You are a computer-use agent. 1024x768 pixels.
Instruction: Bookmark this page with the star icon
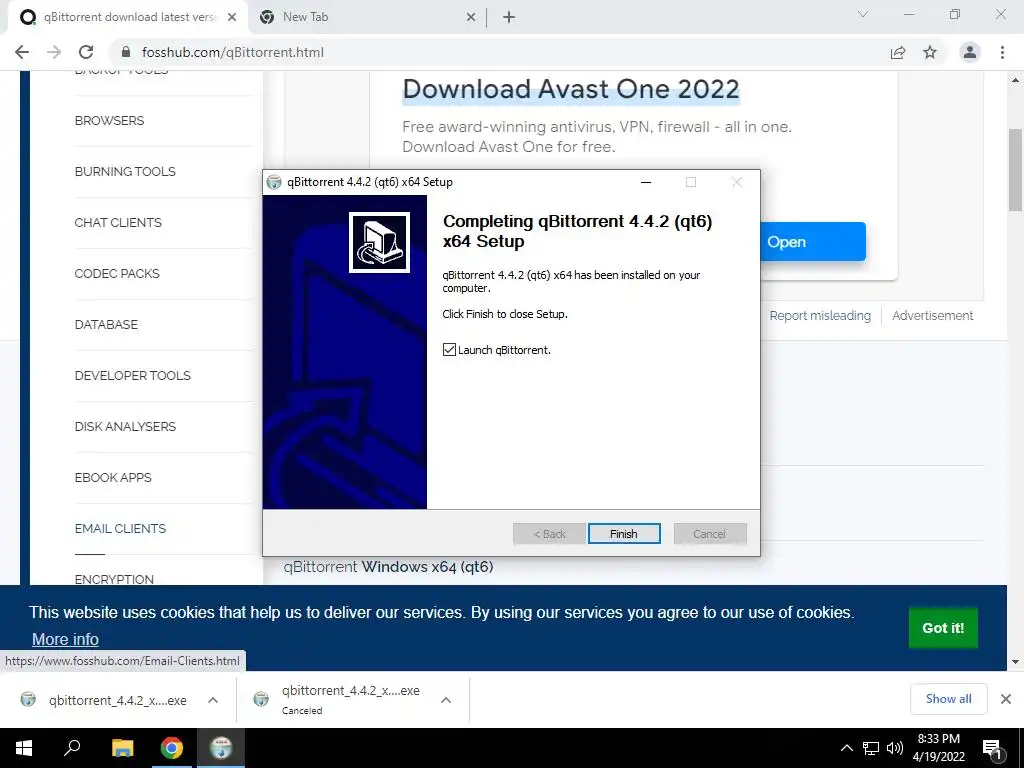coord(930,52)
